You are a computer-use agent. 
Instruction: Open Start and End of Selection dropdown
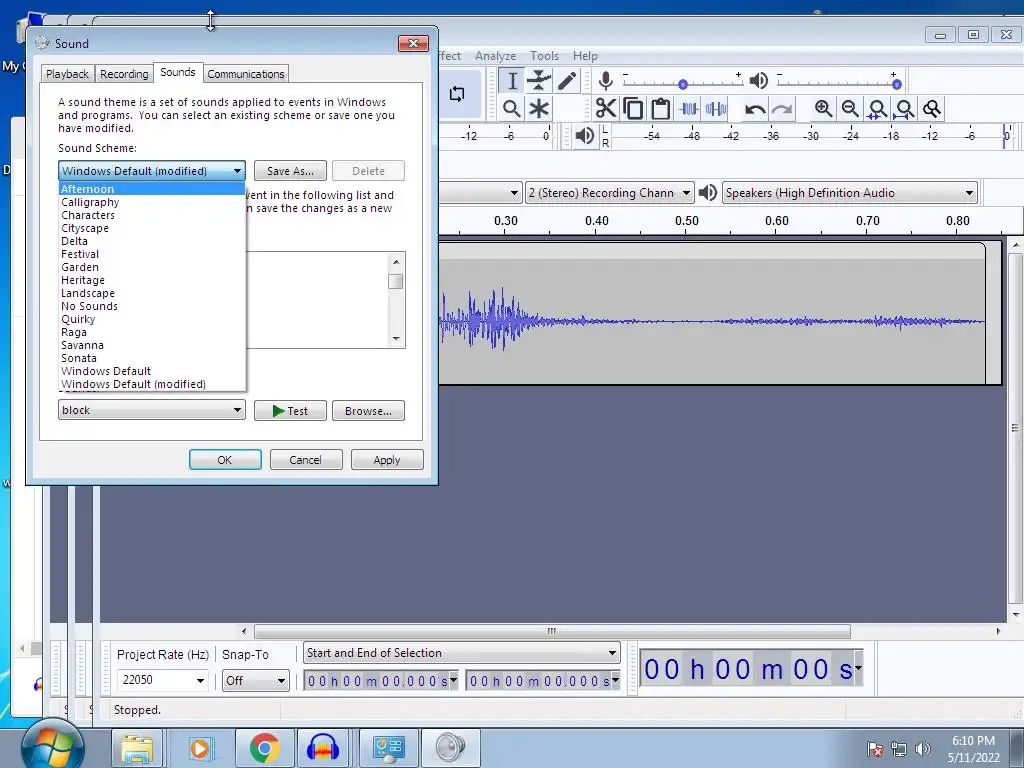click(462, 652)
